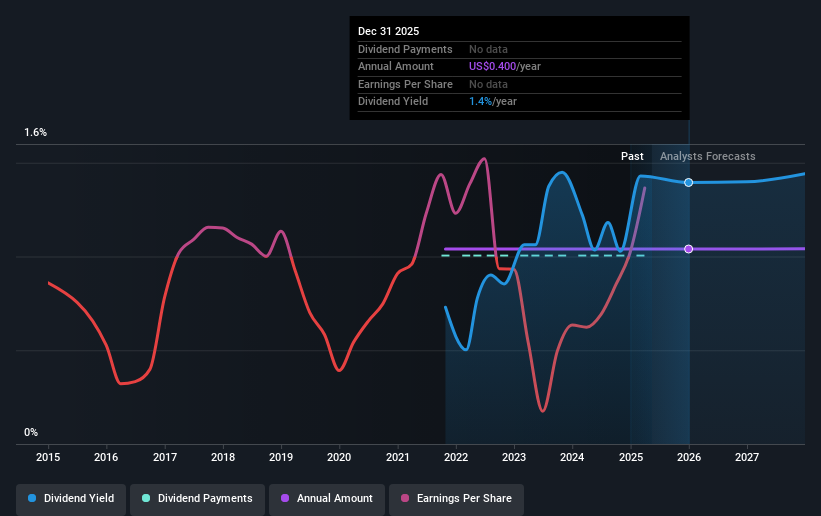Screen dimensions: 821x516
Task: Click the pink Earnings Per Share legend dot
Action: click(x=405, y=498)
